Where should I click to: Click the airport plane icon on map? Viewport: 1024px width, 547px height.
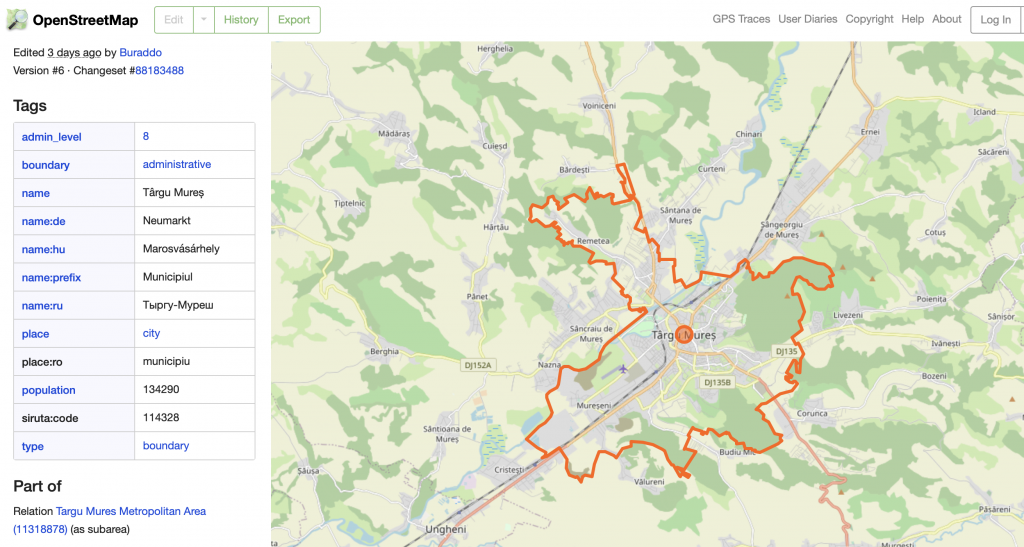[623, 369]
